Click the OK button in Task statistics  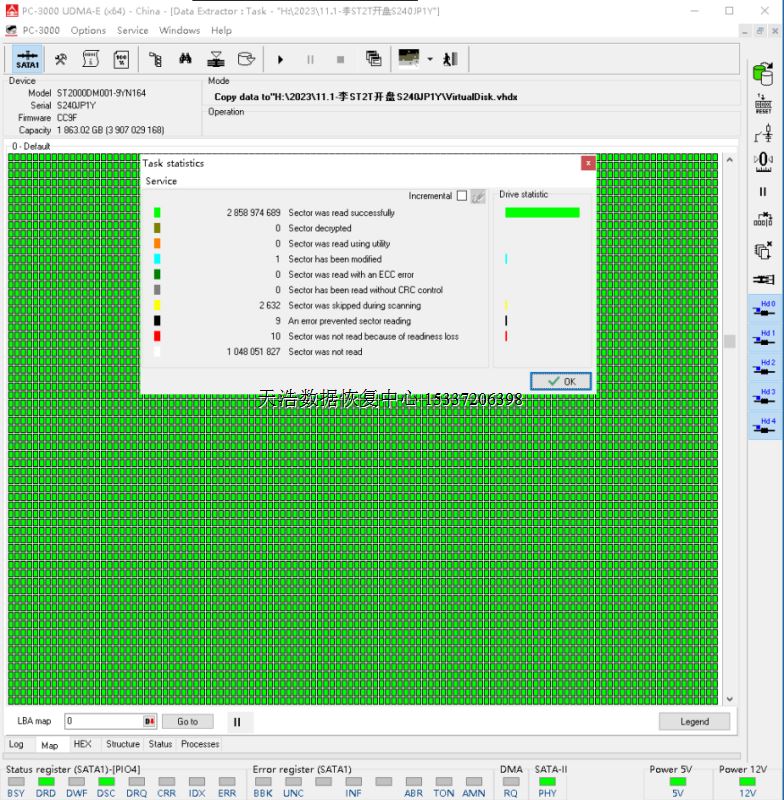pos(561,381)
